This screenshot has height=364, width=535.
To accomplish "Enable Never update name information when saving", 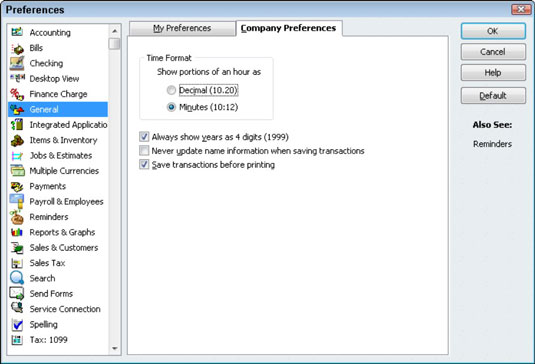I will [144, 150].
